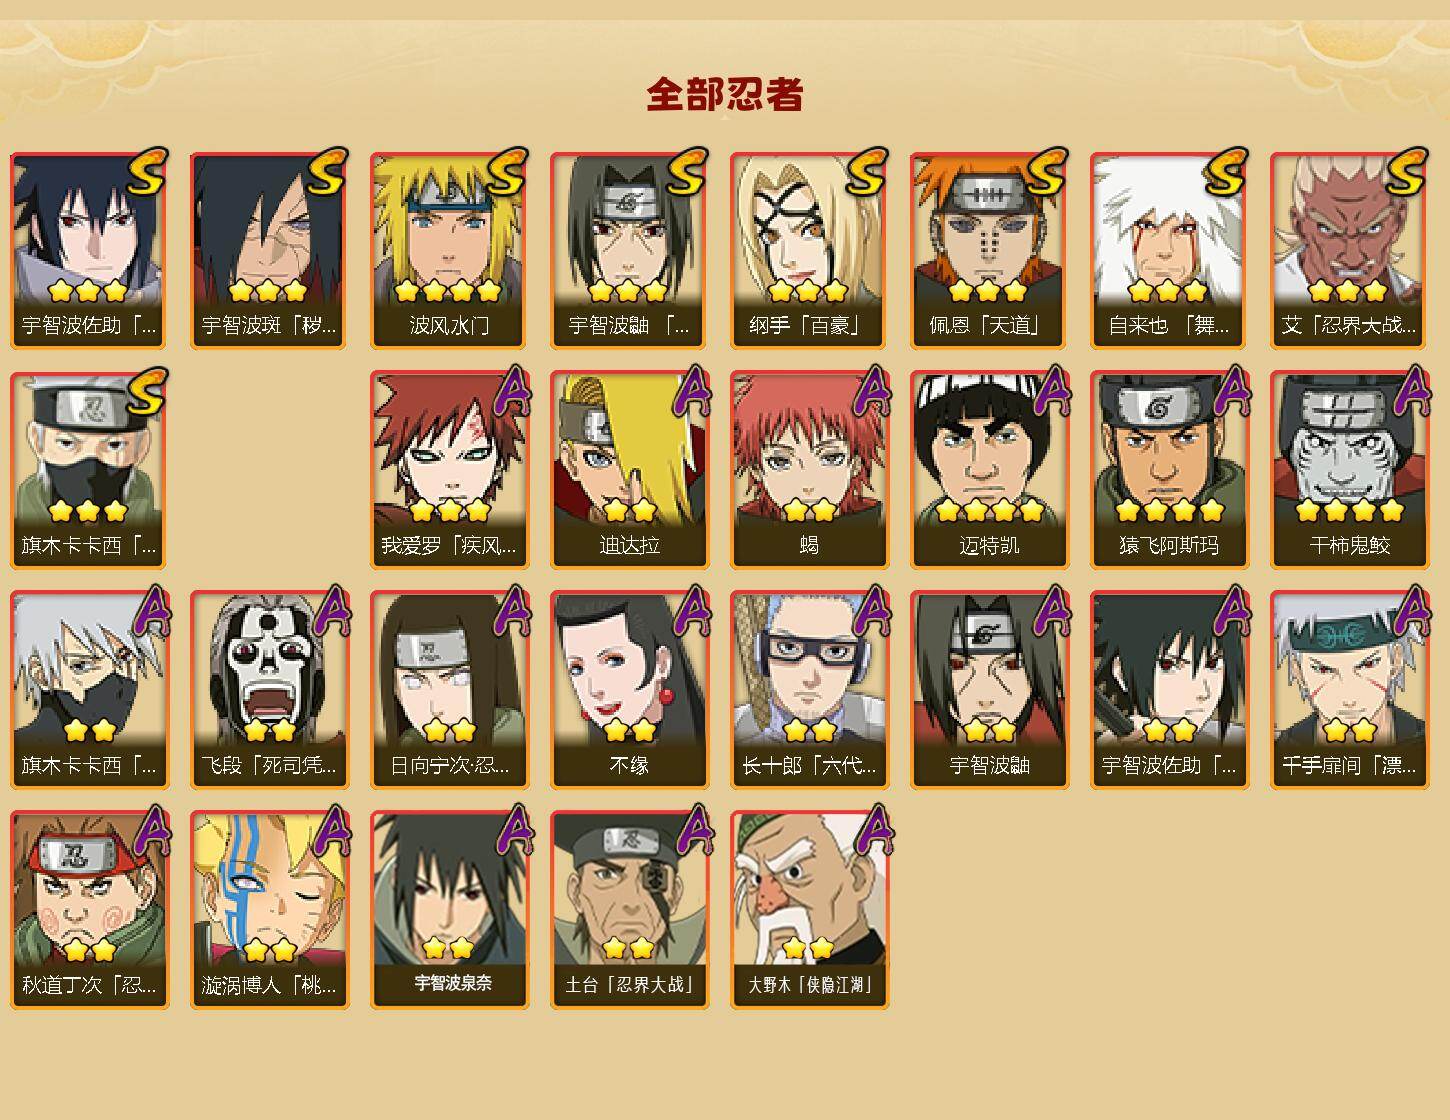Select the 宇智波泉奈 ninja card
This screenshot has height=1120, width=1450.
pyautogui.click(x=449, y=910)
